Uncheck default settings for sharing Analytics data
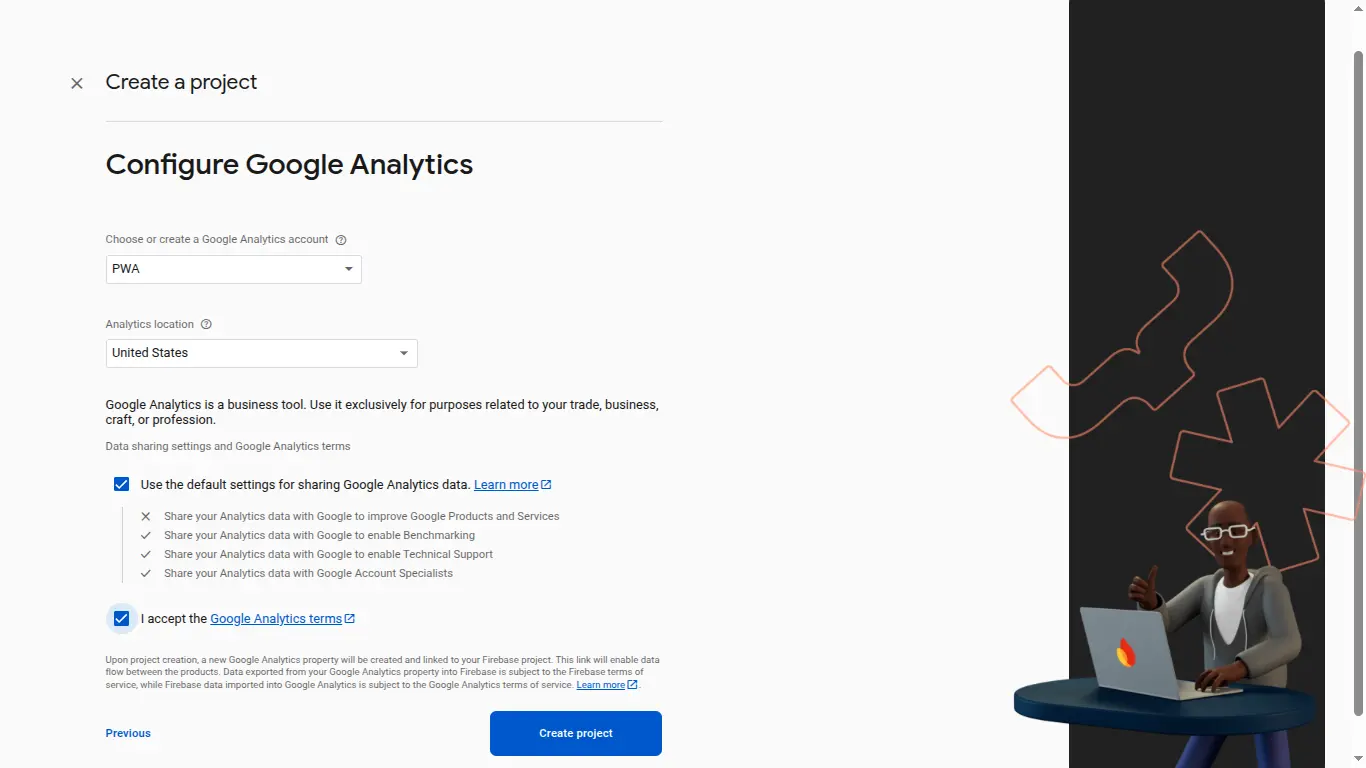This screenshot has width=1366, height=768. (x=121, y=483)
